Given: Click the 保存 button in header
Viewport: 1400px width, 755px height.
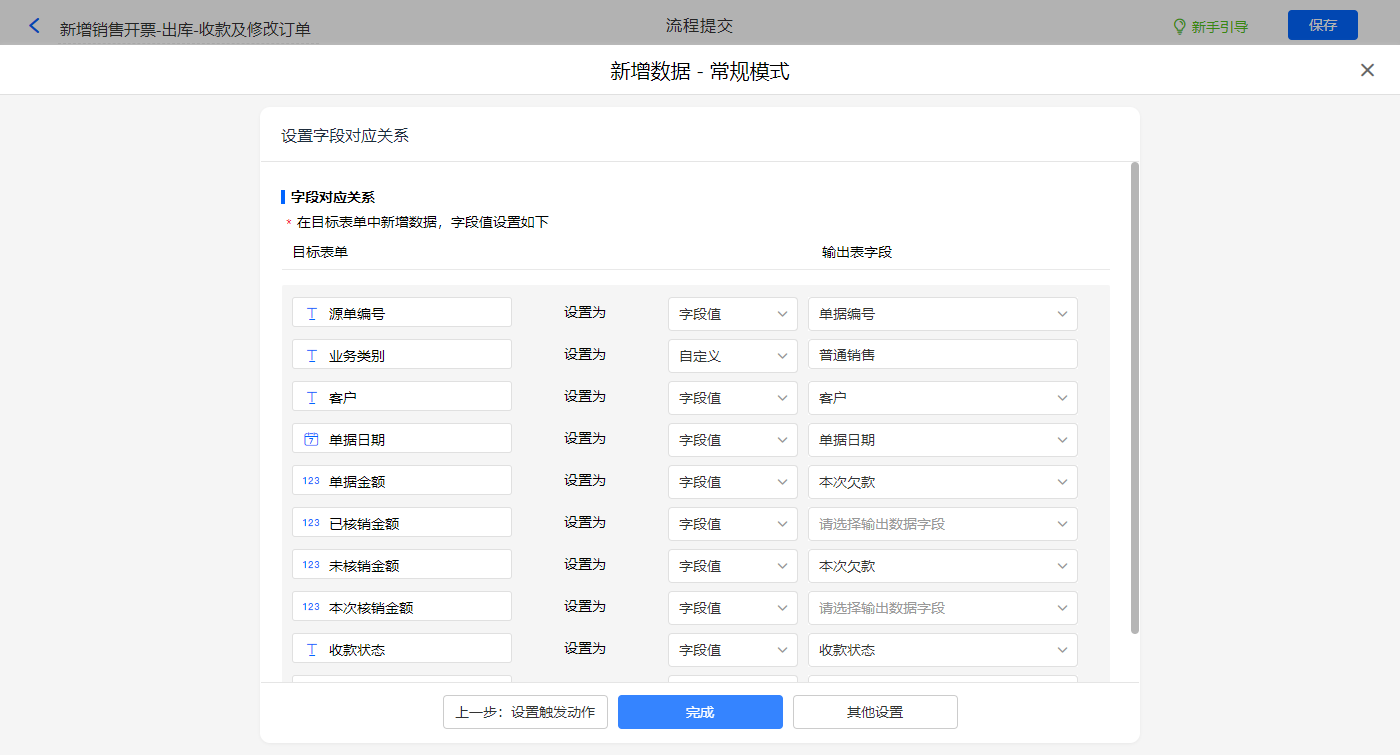Looking at the screenshot, I should point(1322,25).
